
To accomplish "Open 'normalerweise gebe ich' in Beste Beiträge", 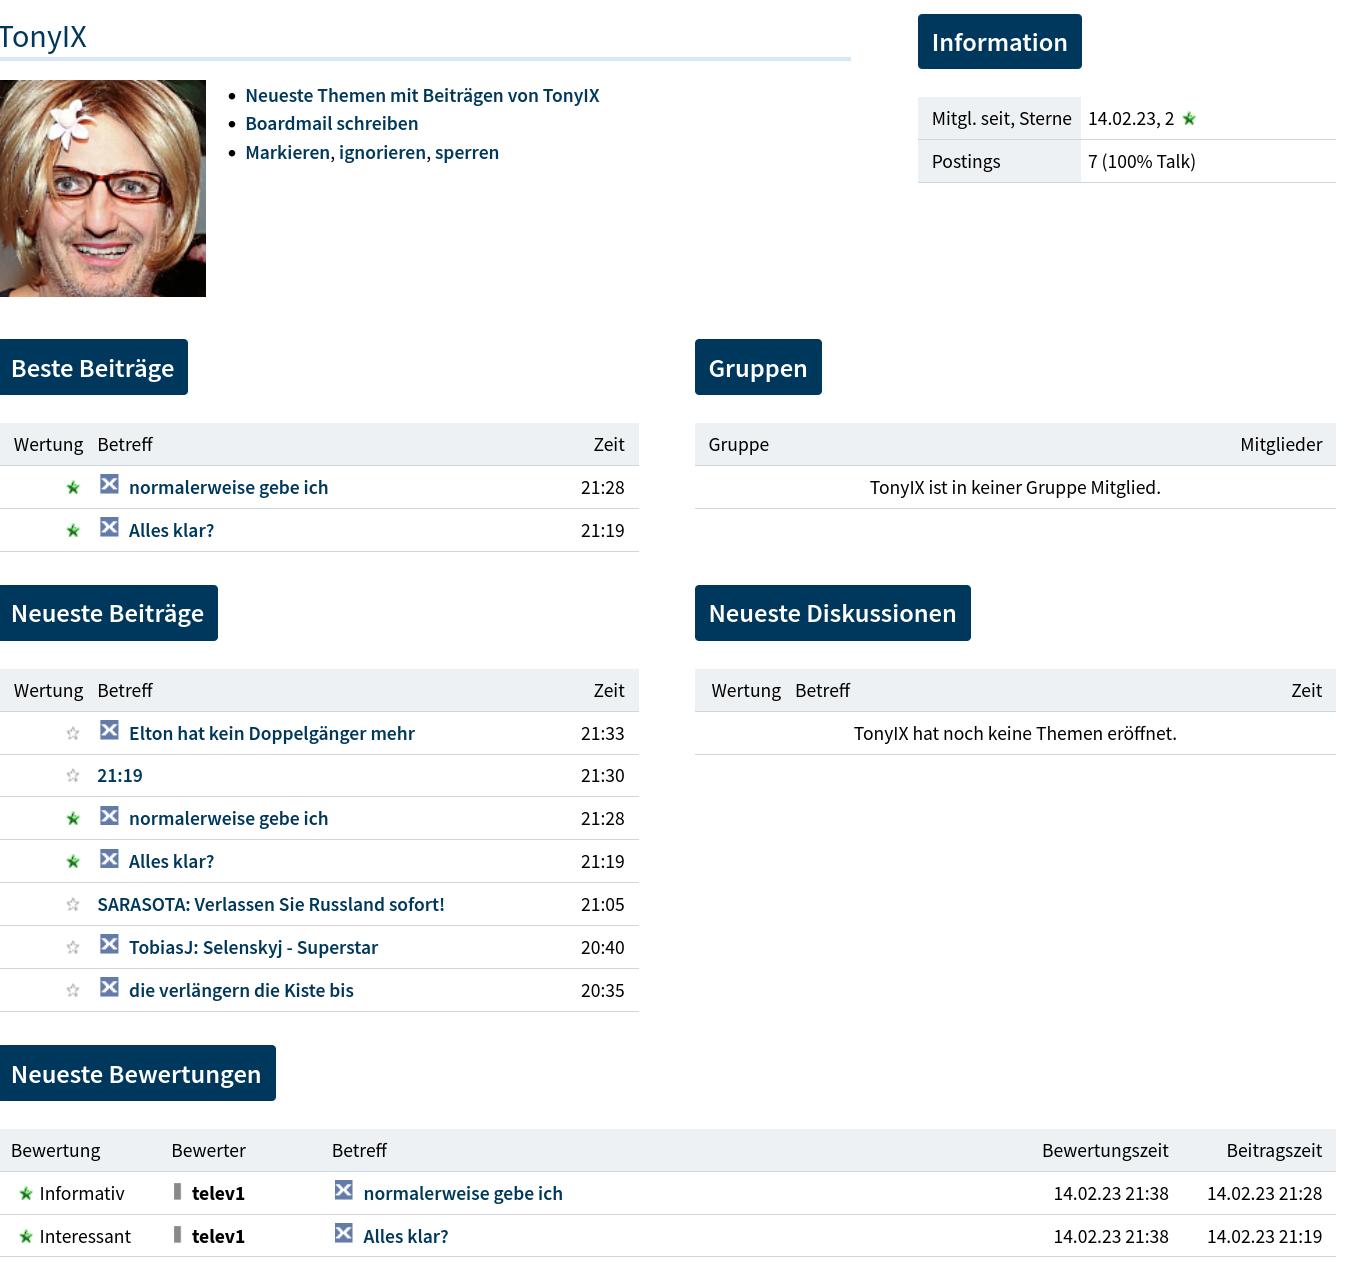I will point(228,488).
